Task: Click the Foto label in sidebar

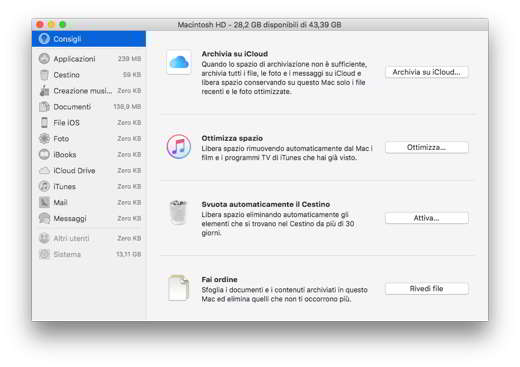Action: pos(61,139)
